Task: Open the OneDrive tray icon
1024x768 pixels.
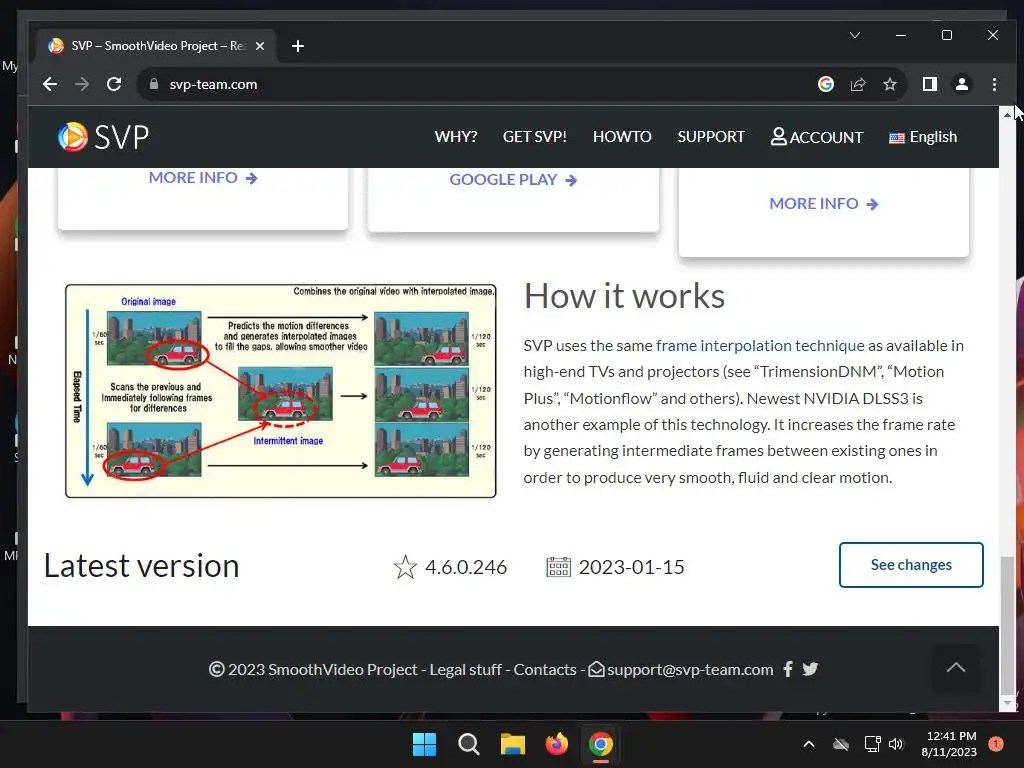Action: tap(841, 744)
